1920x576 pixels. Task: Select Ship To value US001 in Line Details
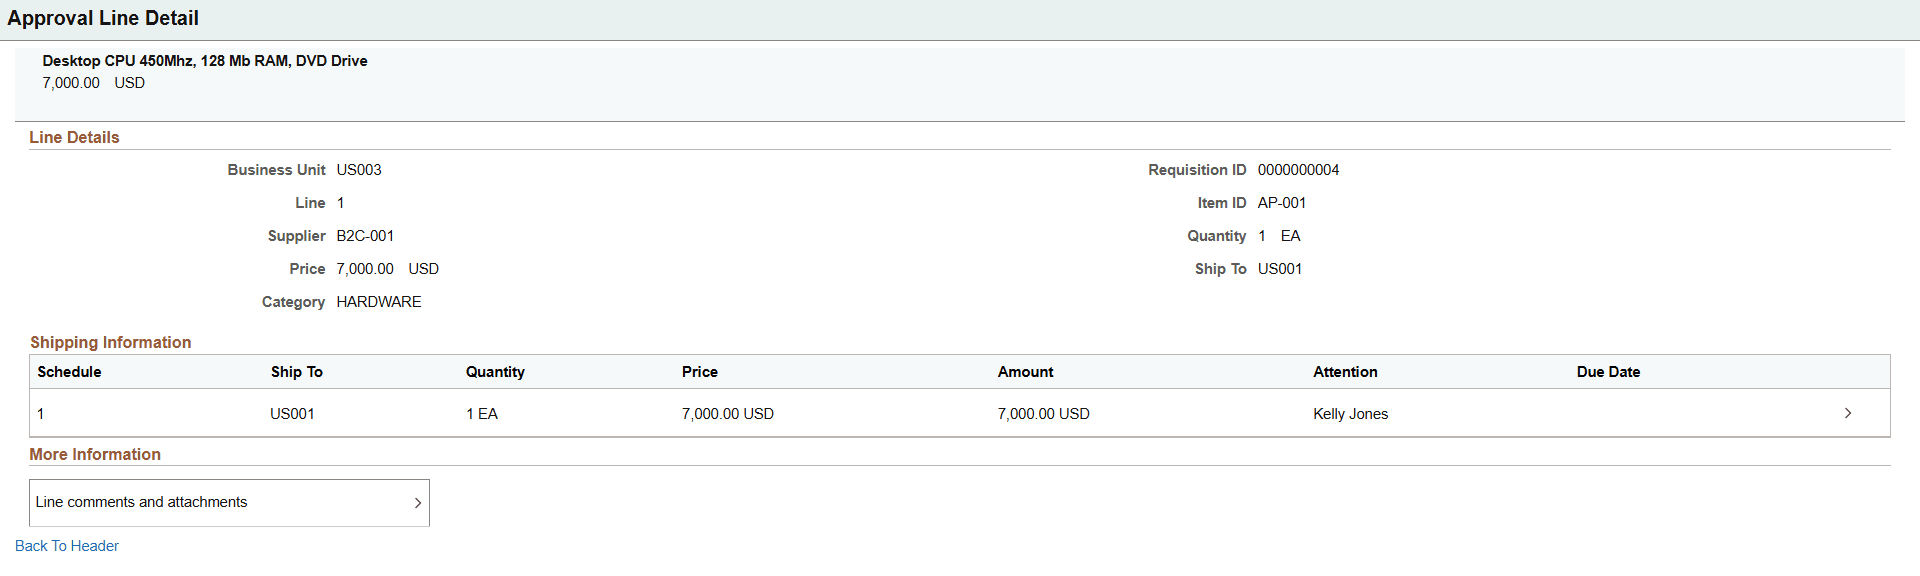tap(1280, 269)
